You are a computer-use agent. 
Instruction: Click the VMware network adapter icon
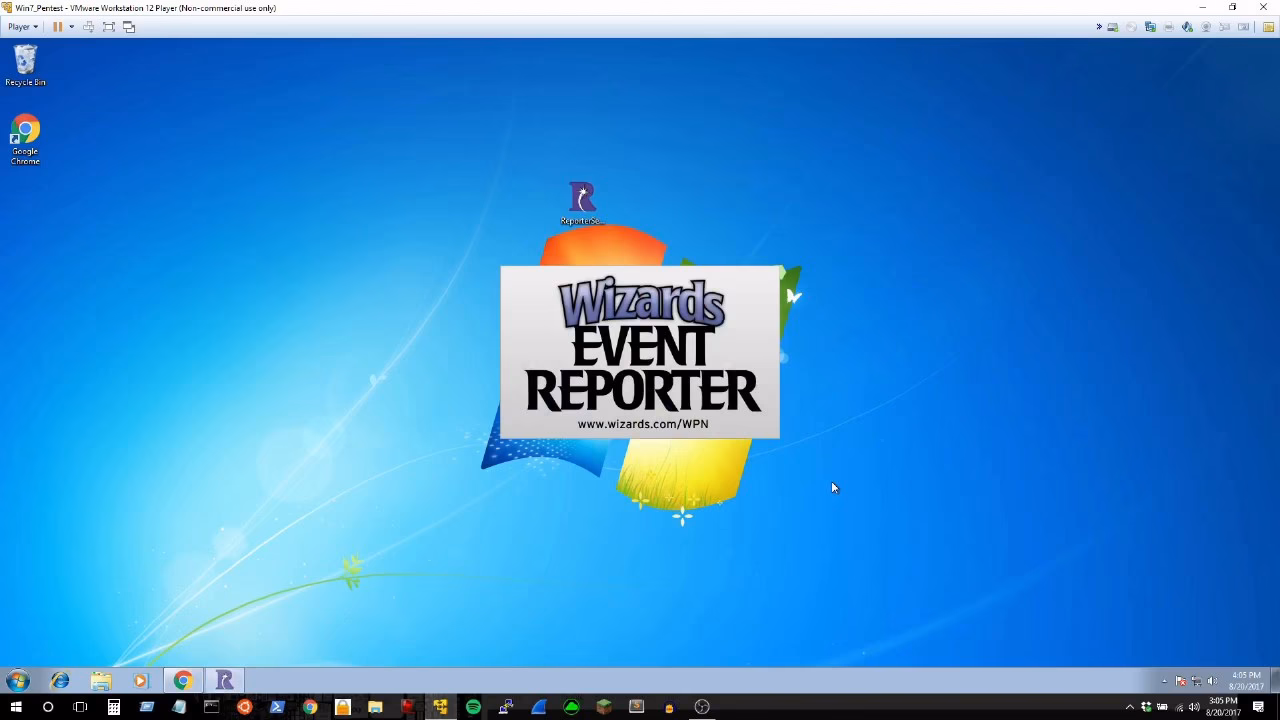point(1150,27)
